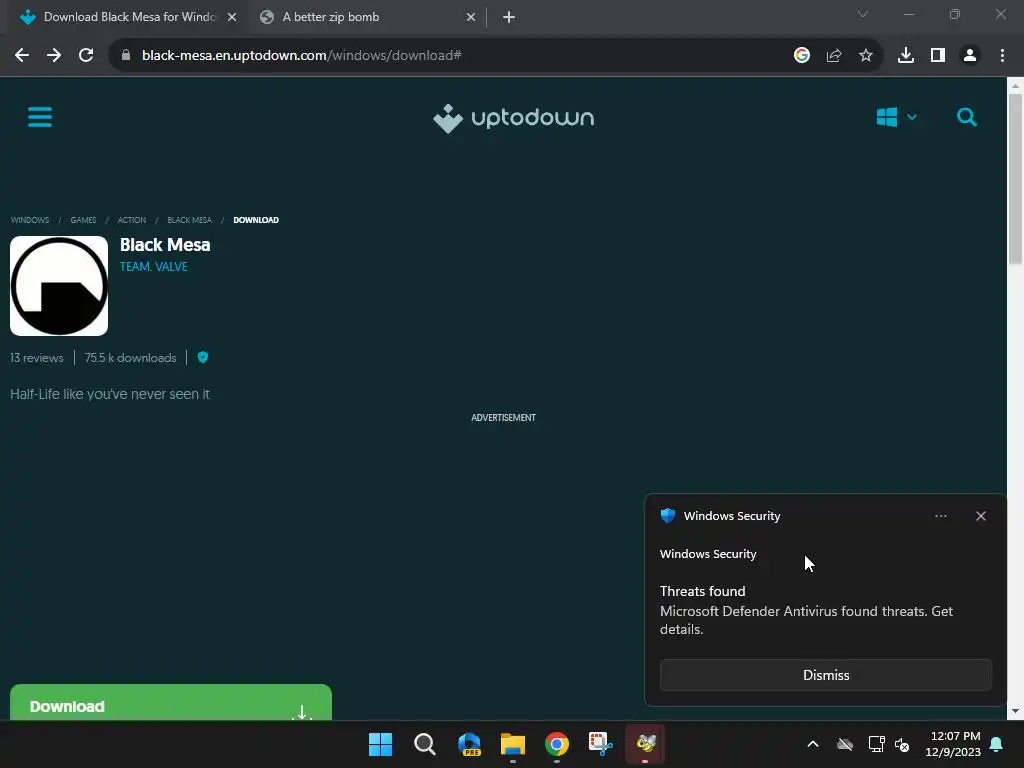Image resolution: width=1024 pixels, height=768 pixels.
Task: Open the Uptodown site search
Action: (x=967, y=118)
